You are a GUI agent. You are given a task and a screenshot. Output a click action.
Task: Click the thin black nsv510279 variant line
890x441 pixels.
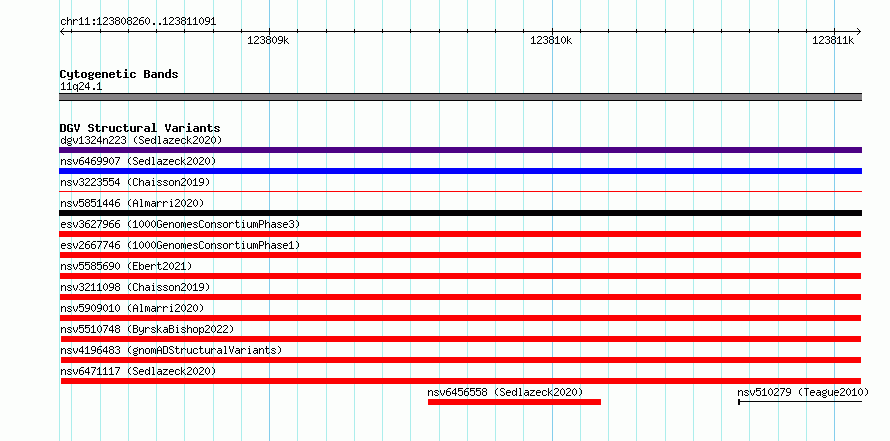pyautogui.click(x=800, y=402)
